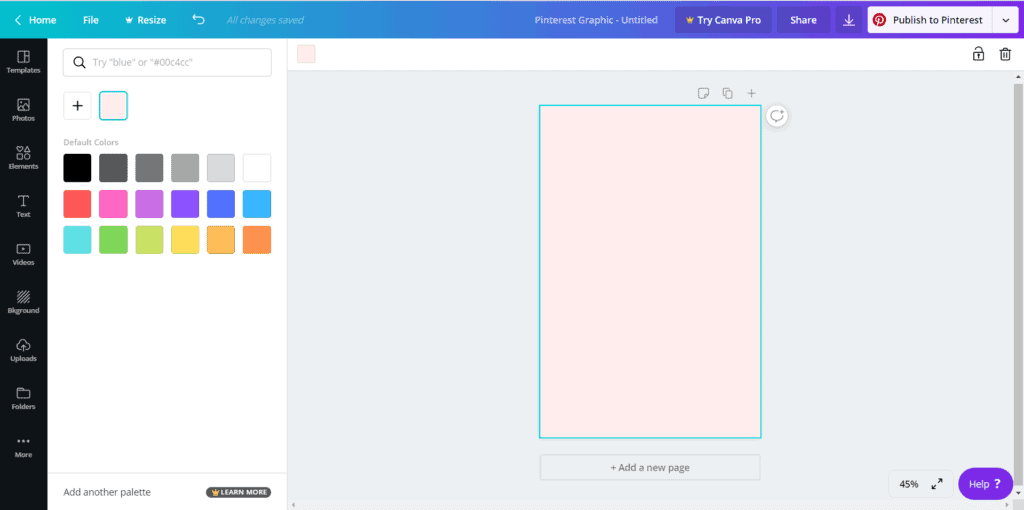Add a new color with plus button
This screenshot has height=510, width=1024.
pos(77,106)
